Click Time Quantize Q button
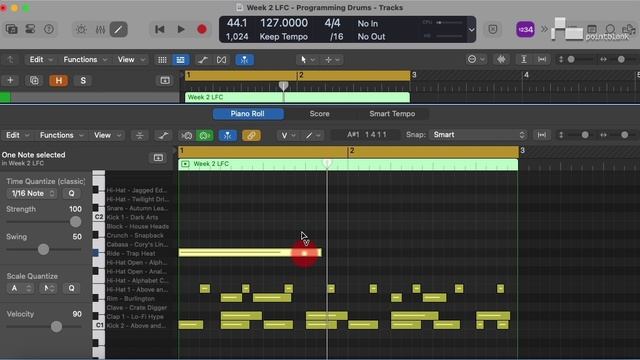This screenshot has height=360, width=640. click(71, 193)
